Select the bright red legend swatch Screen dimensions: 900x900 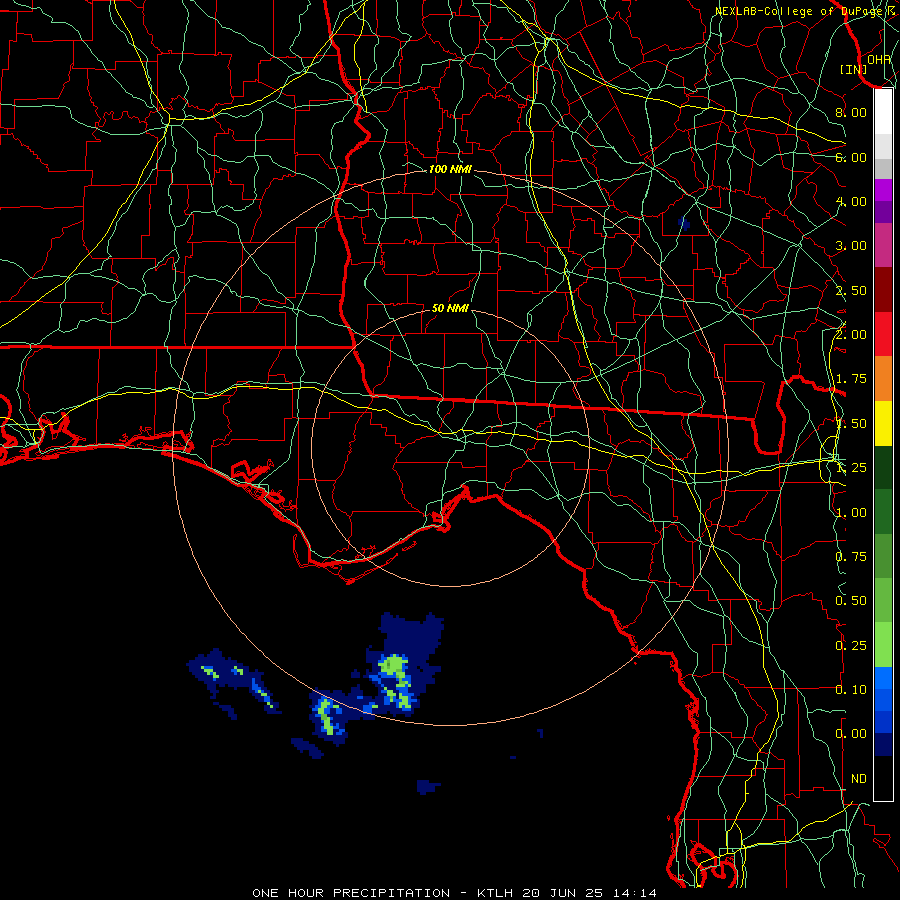pos(883,334)
